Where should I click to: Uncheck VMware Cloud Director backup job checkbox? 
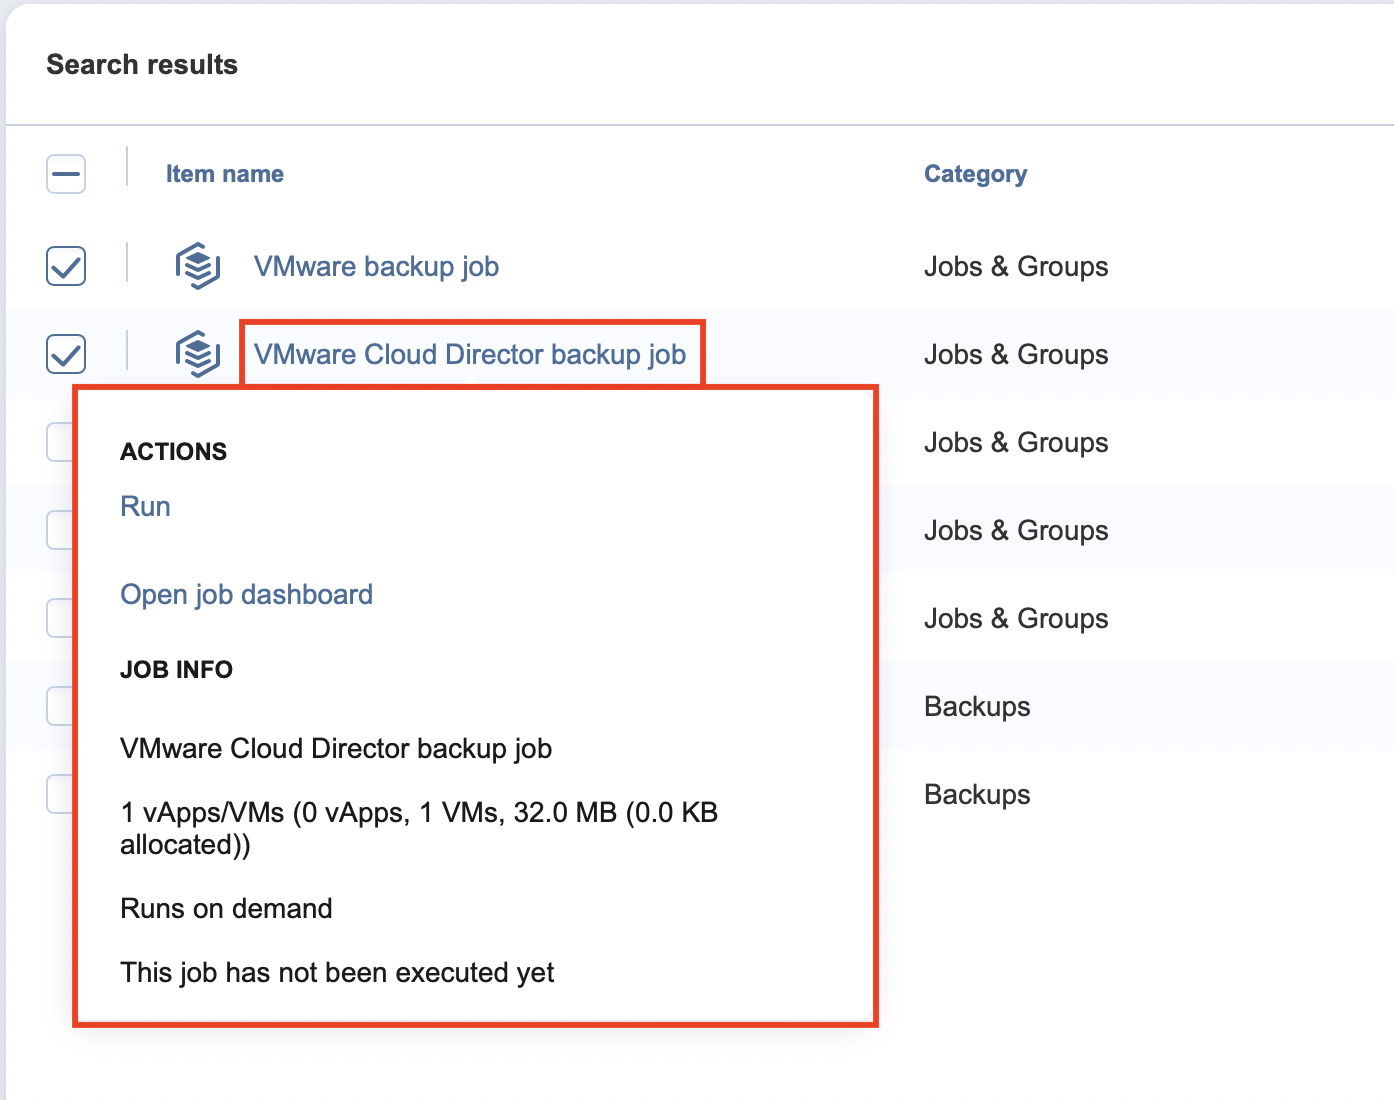click(66, 354)
